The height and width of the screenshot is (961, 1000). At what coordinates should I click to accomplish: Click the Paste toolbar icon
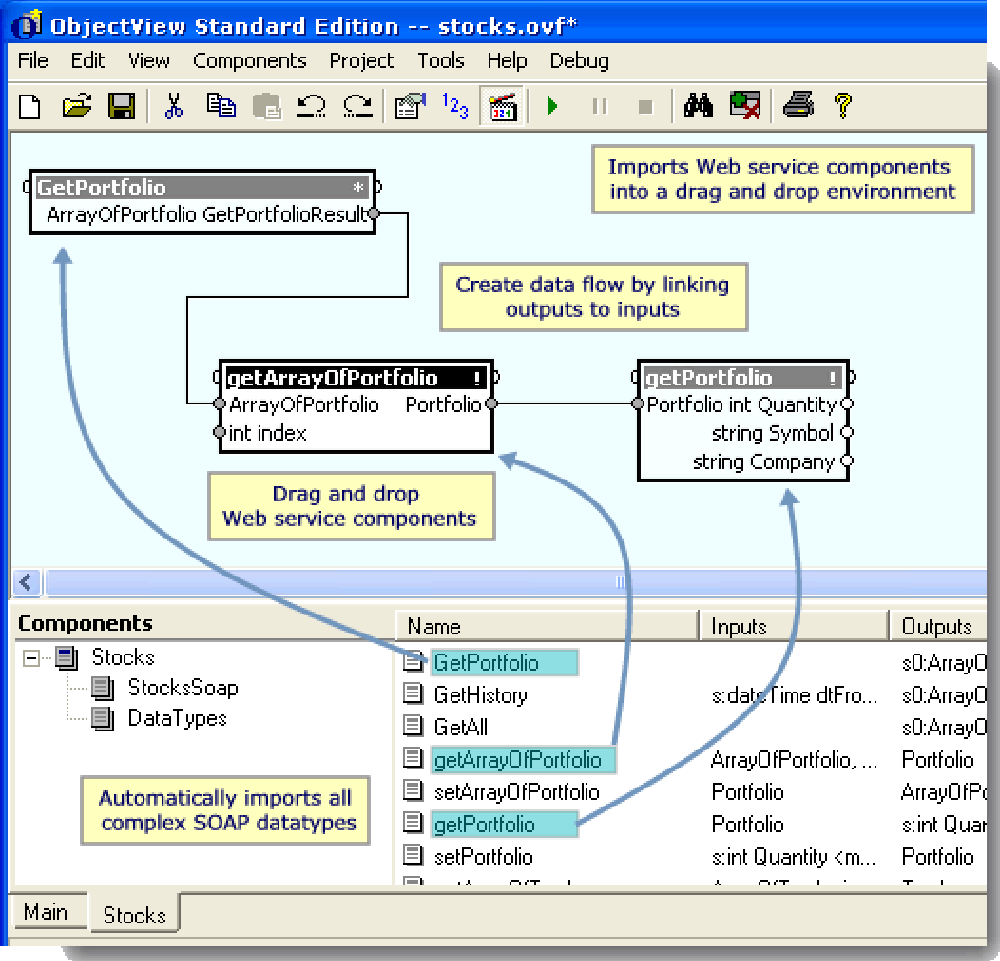point(267,106)
